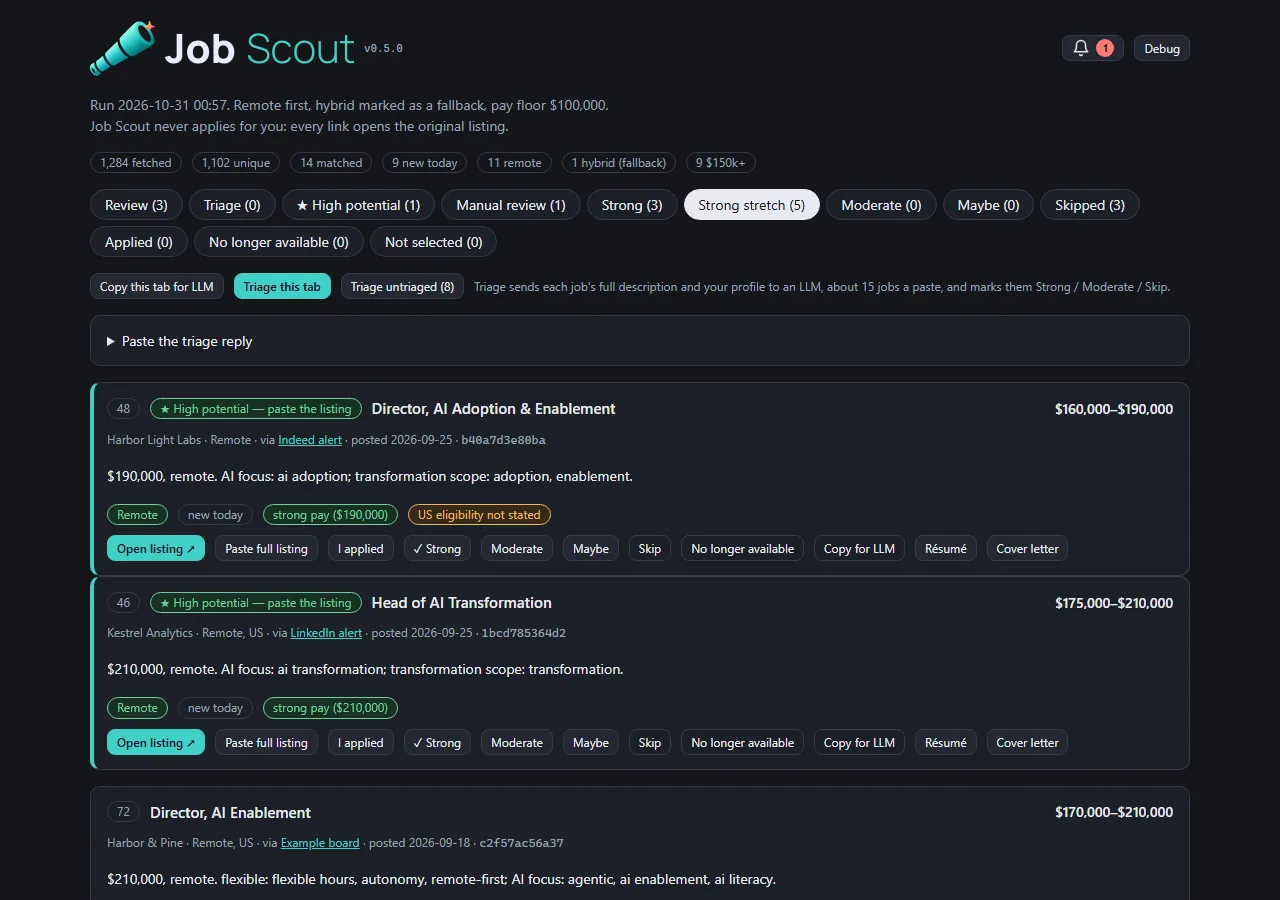The height and width of the screenshot is (900, 1280).
Task: Click Résumé on the Harbor Light Labs job
Action: tap(946, 548)
